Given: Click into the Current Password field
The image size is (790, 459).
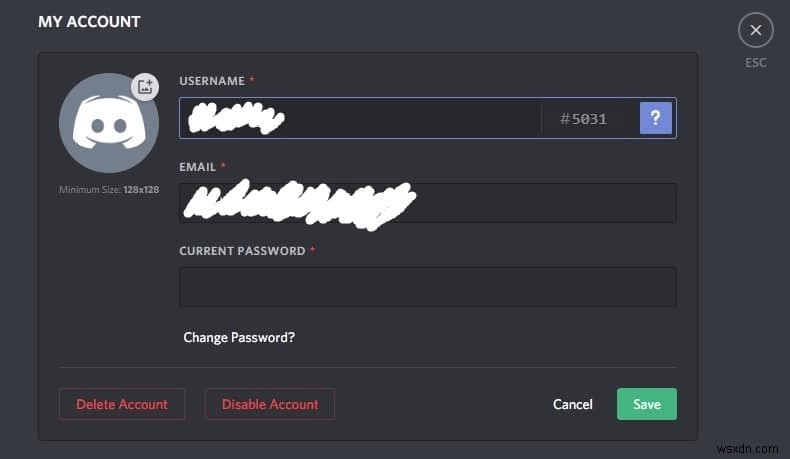Looking at the screenshot, I should click(x=428, y=287).
